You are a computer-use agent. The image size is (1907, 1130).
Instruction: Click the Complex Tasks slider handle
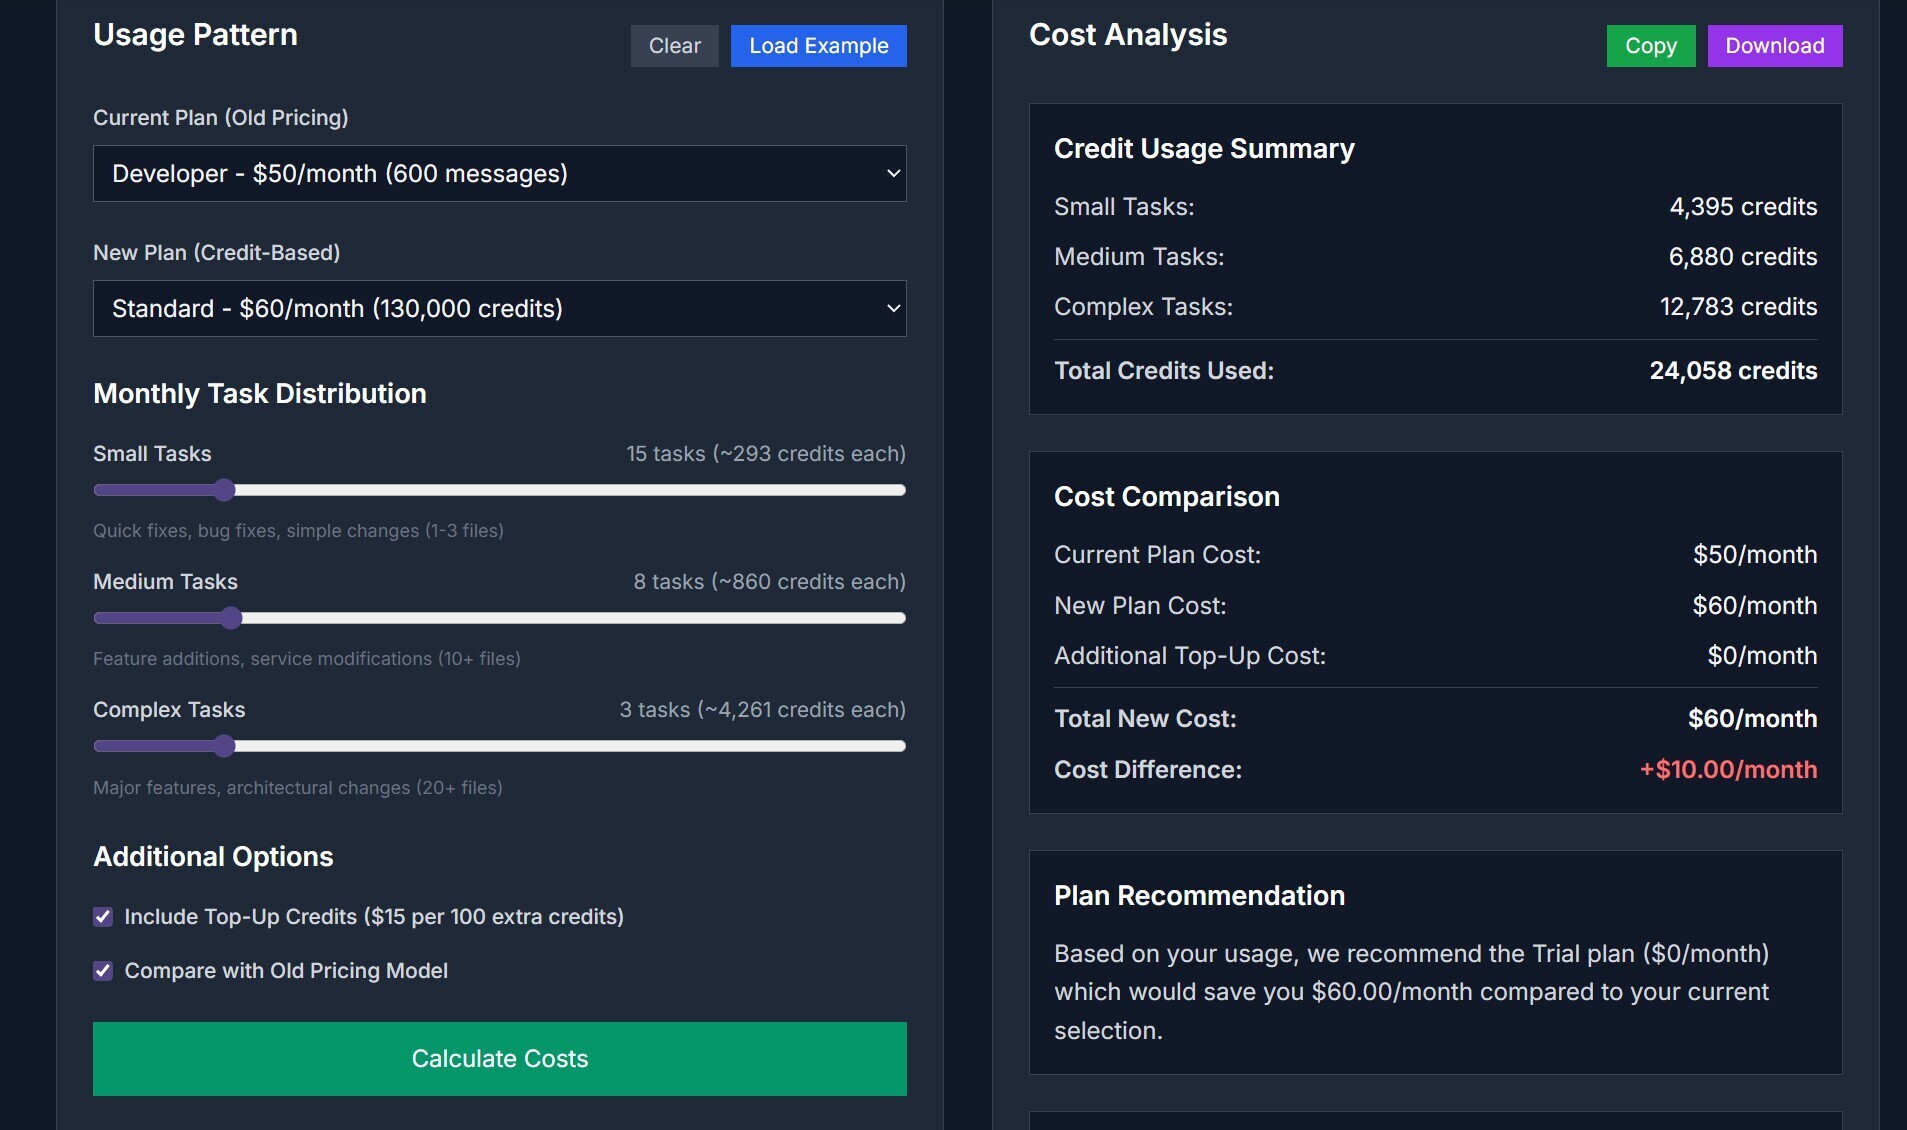click(x=224, y=746)
